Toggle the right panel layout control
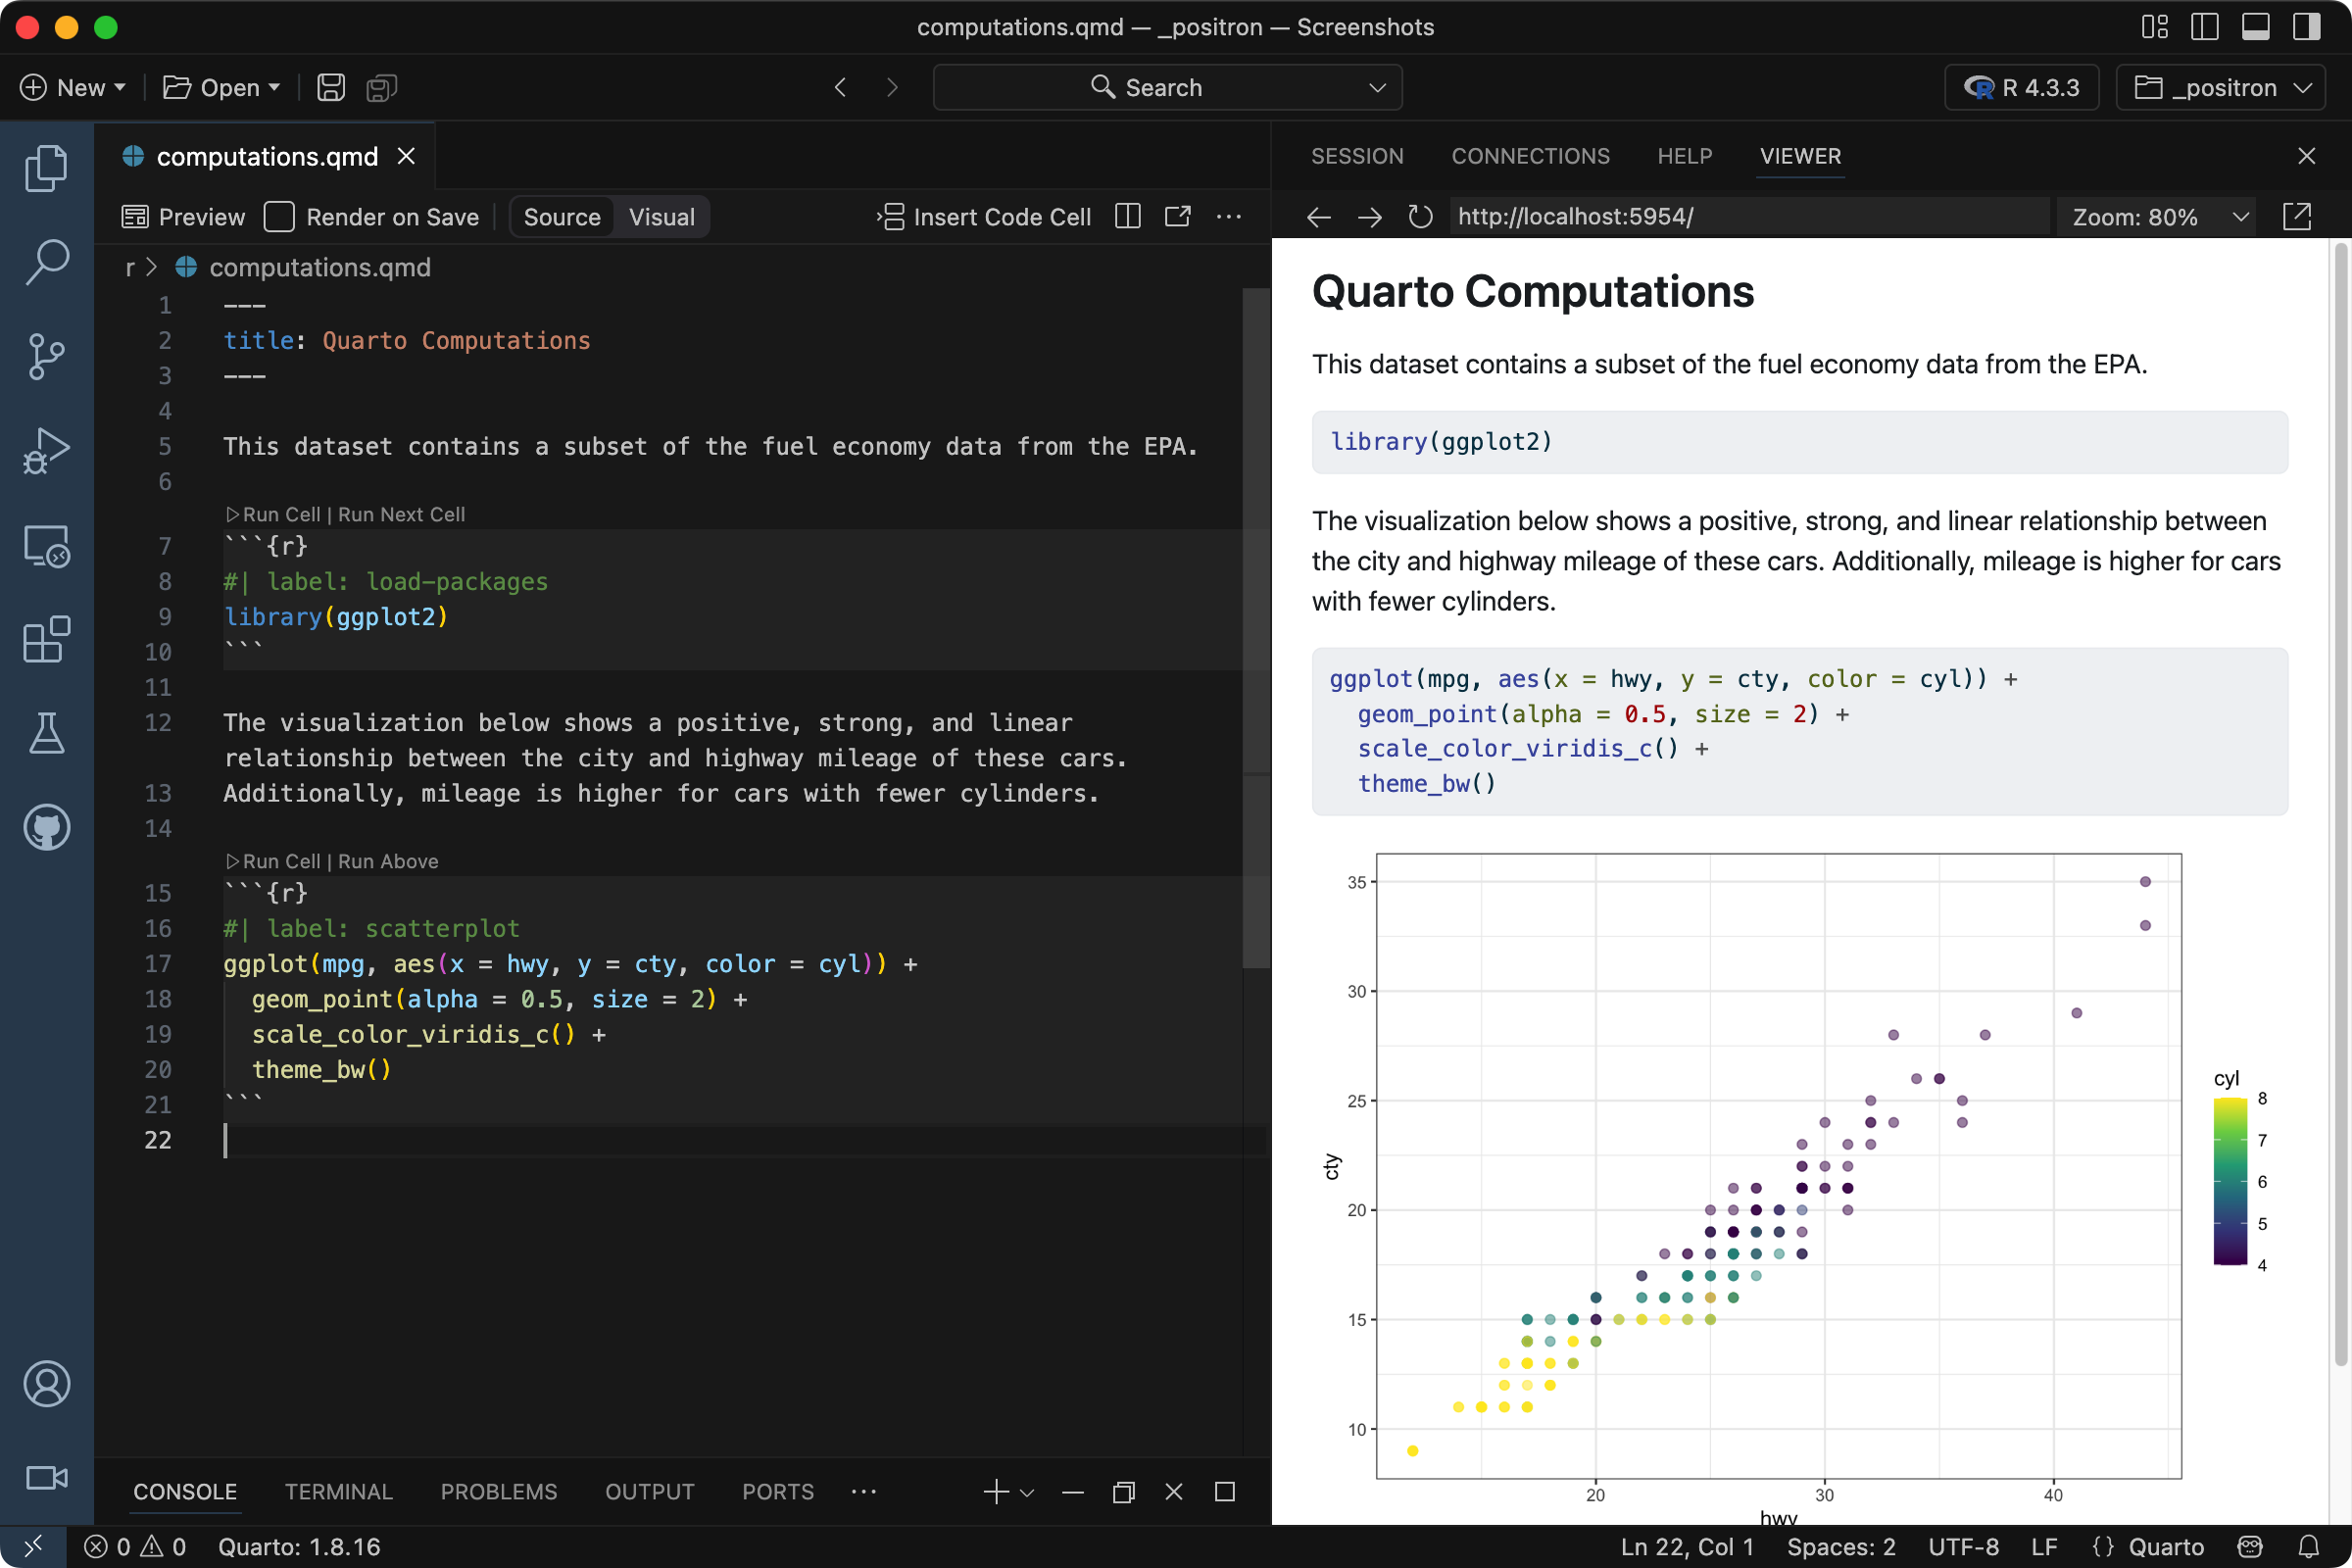This screenshot has height=1568, width=2352. (x=2306, y=27)
